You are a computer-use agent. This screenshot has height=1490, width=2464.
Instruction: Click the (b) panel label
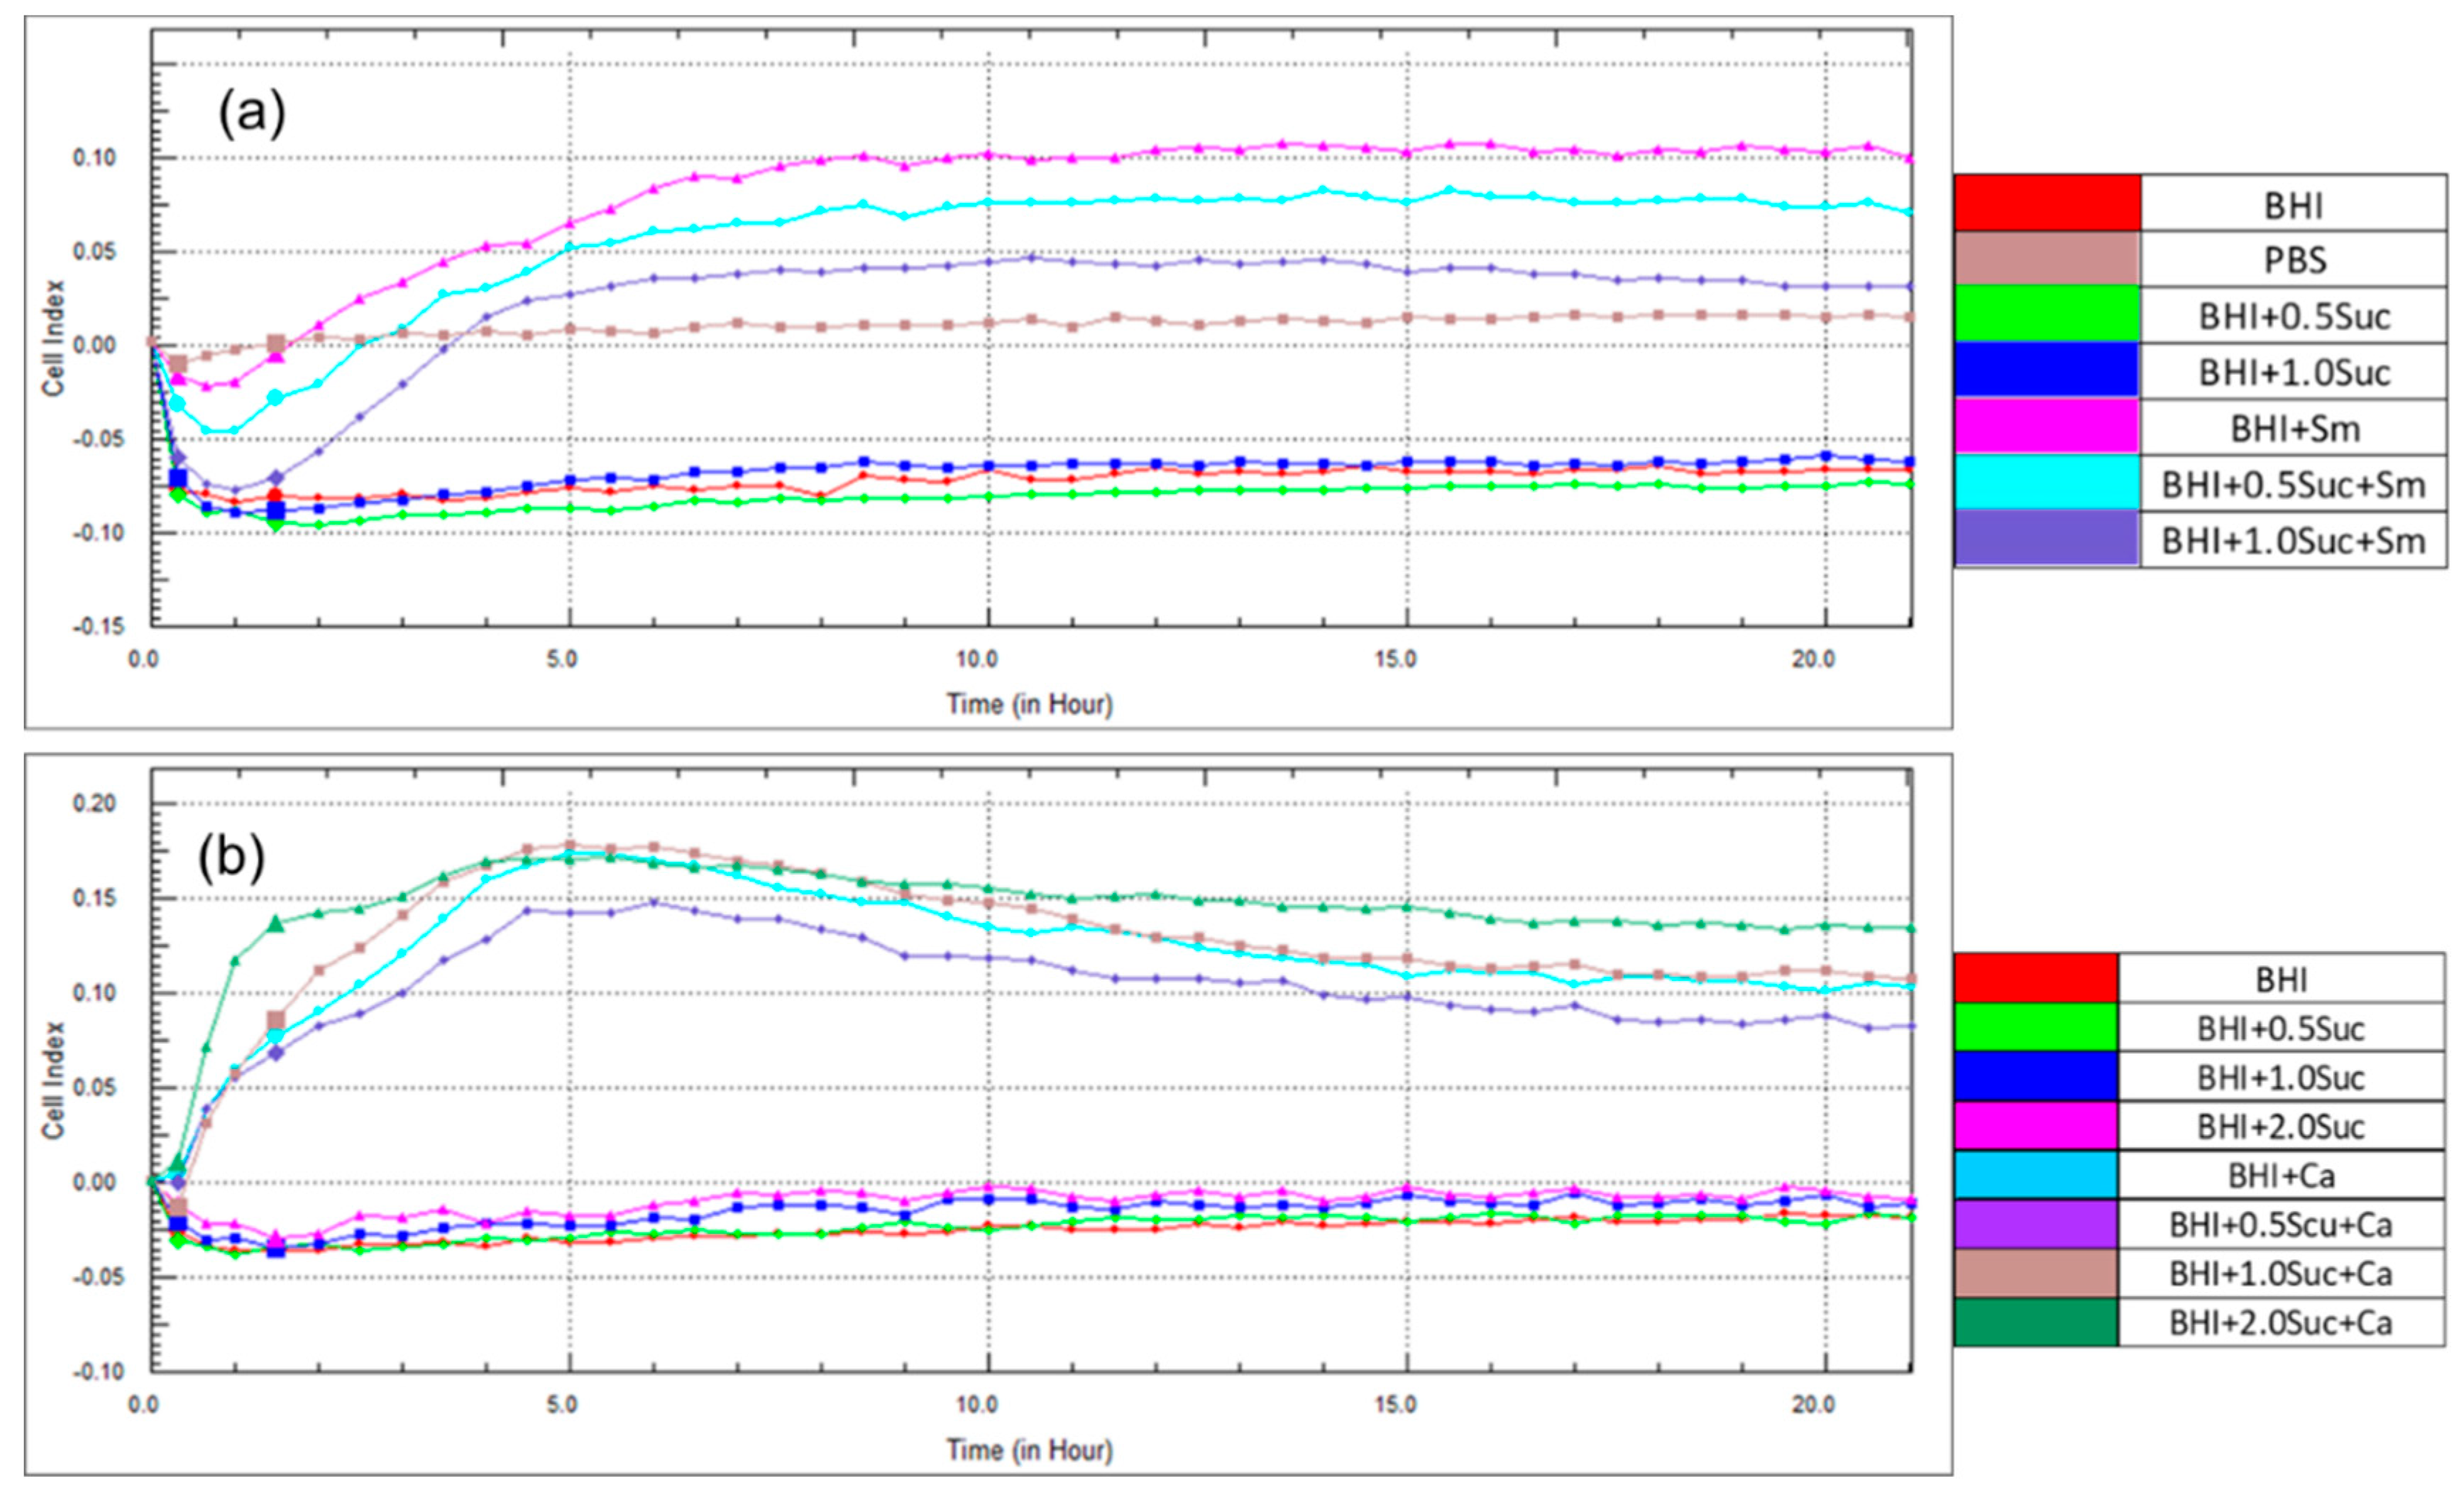click(231, 858)
